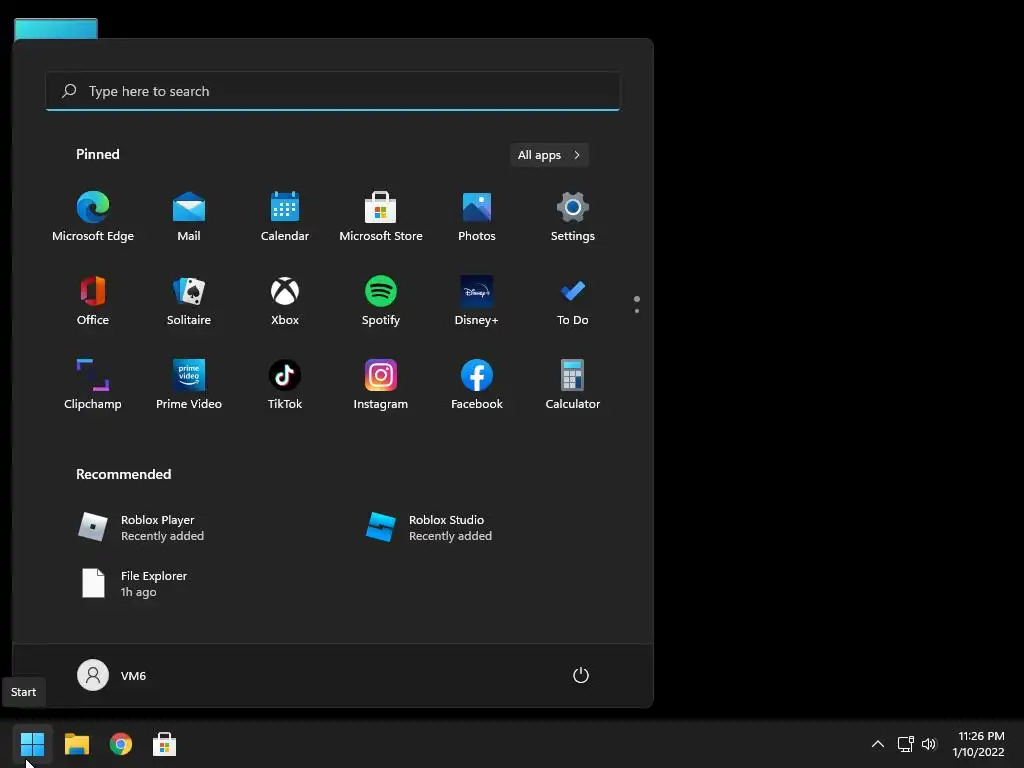
Task: Open Spotify from the Start menu
Action: [381, 301]
